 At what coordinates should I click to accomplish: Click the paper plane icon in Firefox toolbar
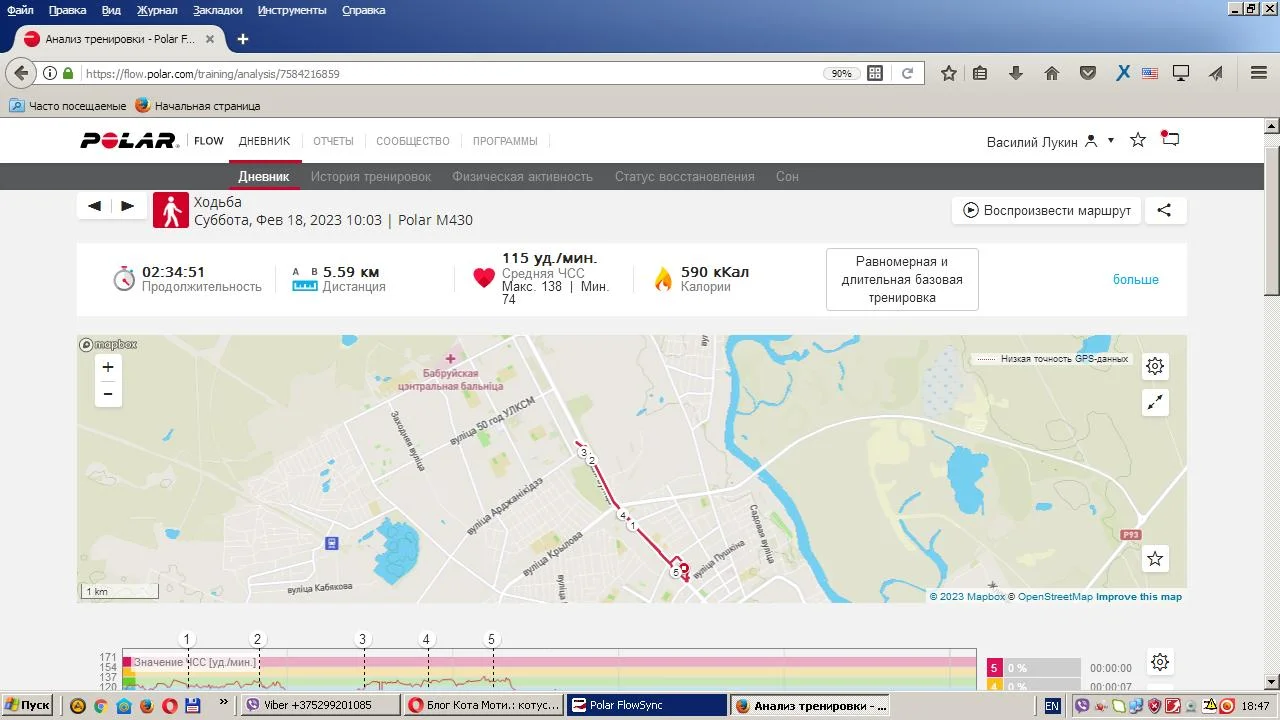[x=1216, y=73]
